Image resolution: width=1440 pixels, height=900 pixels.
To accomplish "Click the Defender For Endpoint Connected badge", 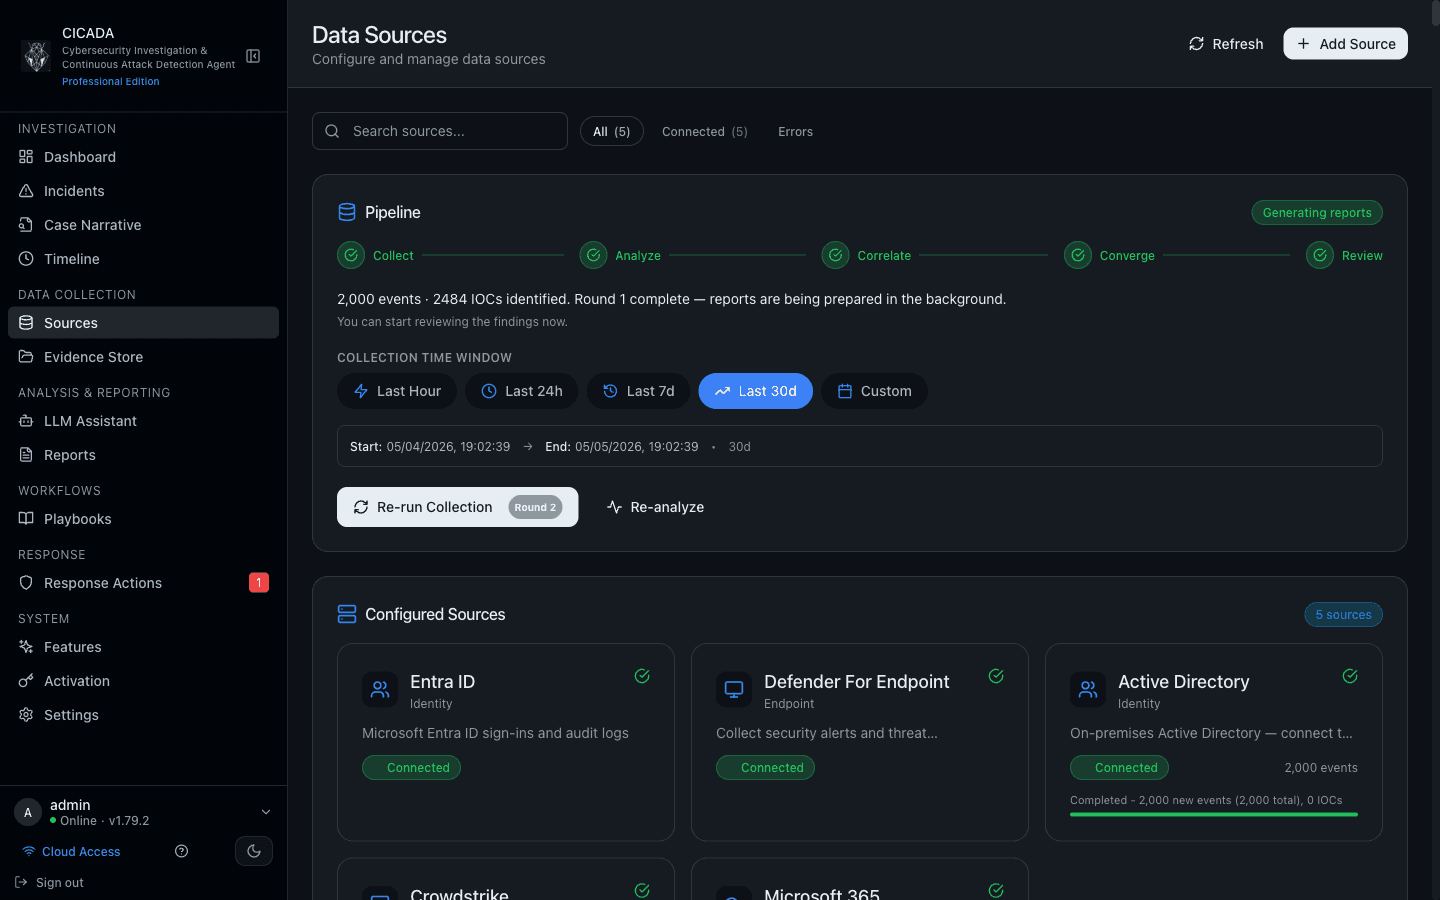I will pyautogui.click(x=765, y=768).
